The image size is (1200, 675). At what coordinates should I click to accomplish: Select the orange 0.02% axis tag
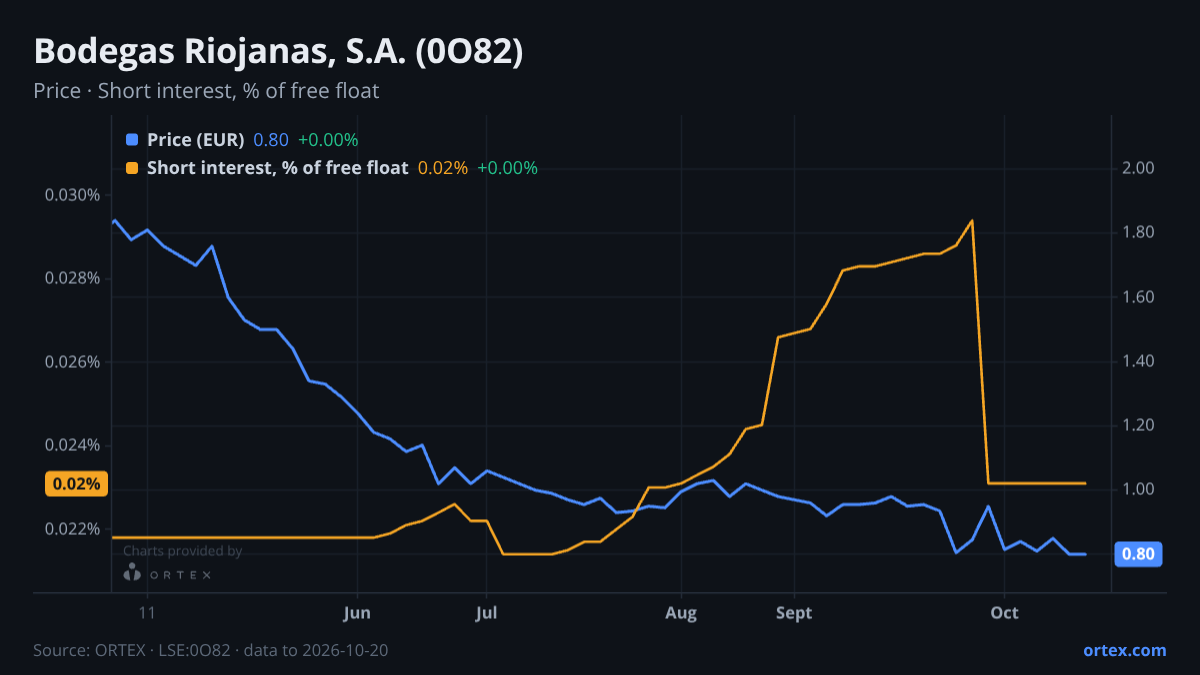[x=76, y=484]
